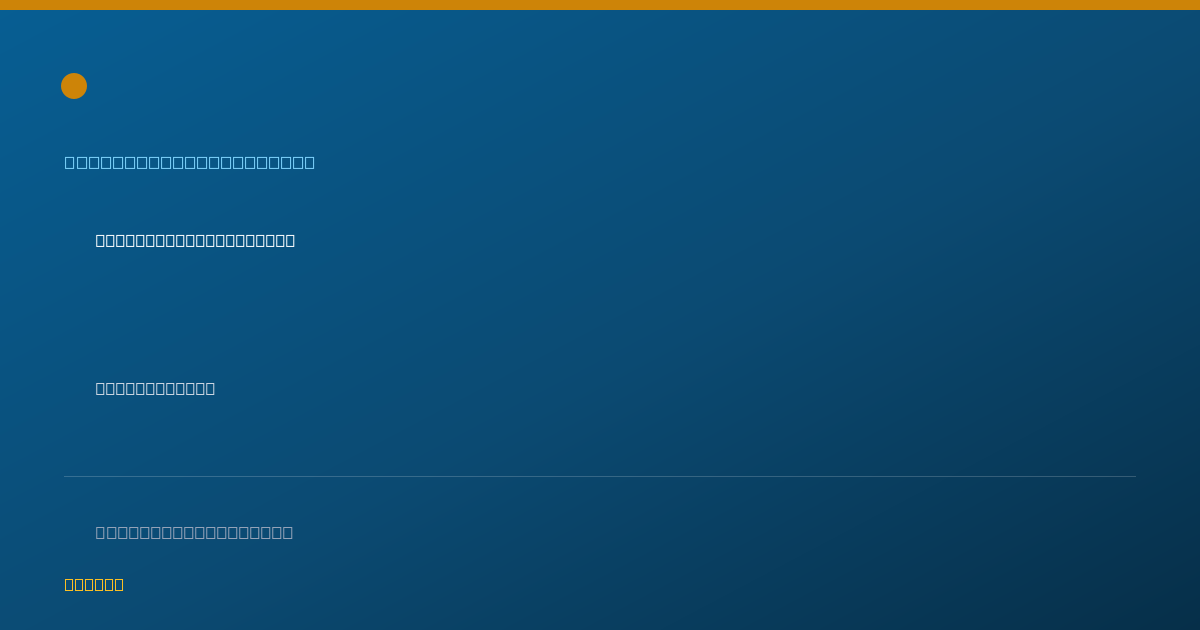Screen dimensions: 1200x630
Task: Click last character box of bold white line
Action: click(x=290, y=240)
